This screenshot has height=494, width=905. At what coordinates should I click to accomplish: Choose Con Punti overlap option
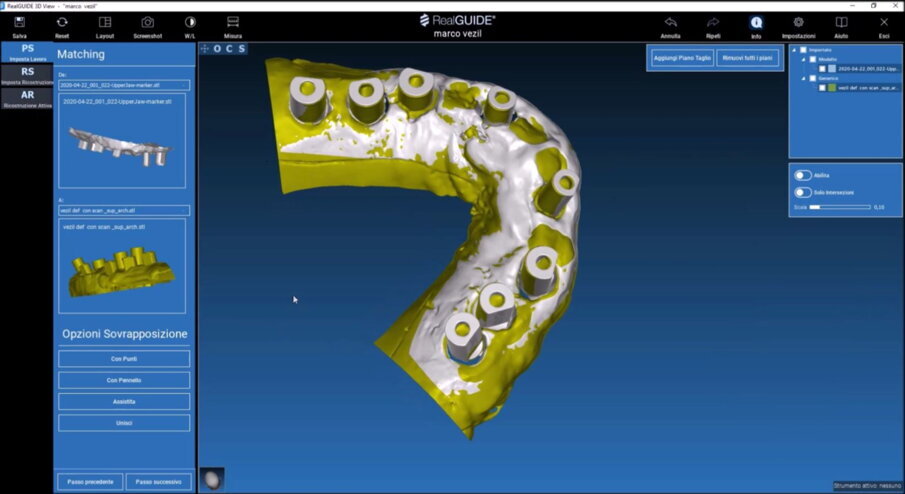[124, 358]
